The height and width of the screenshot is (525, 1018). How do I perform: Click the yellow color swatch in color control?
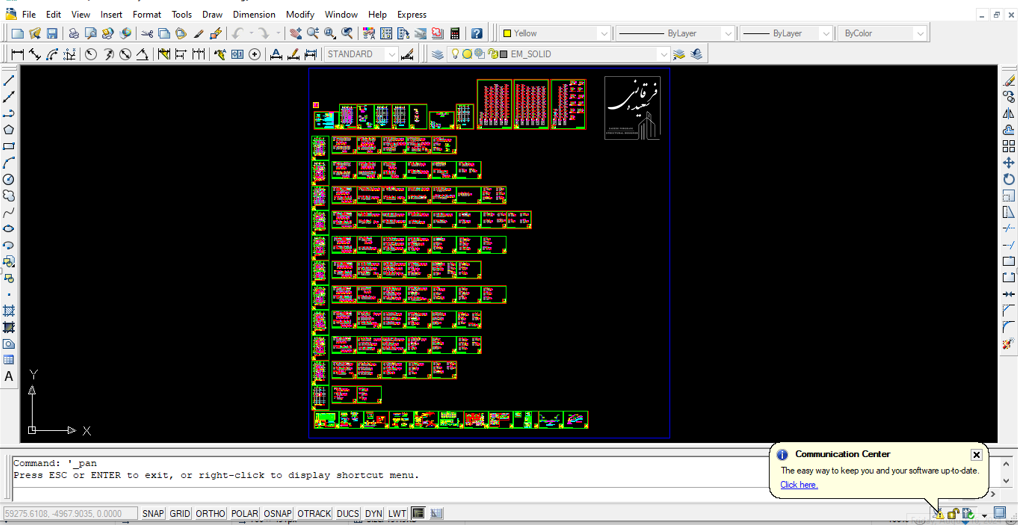point(507,34)
